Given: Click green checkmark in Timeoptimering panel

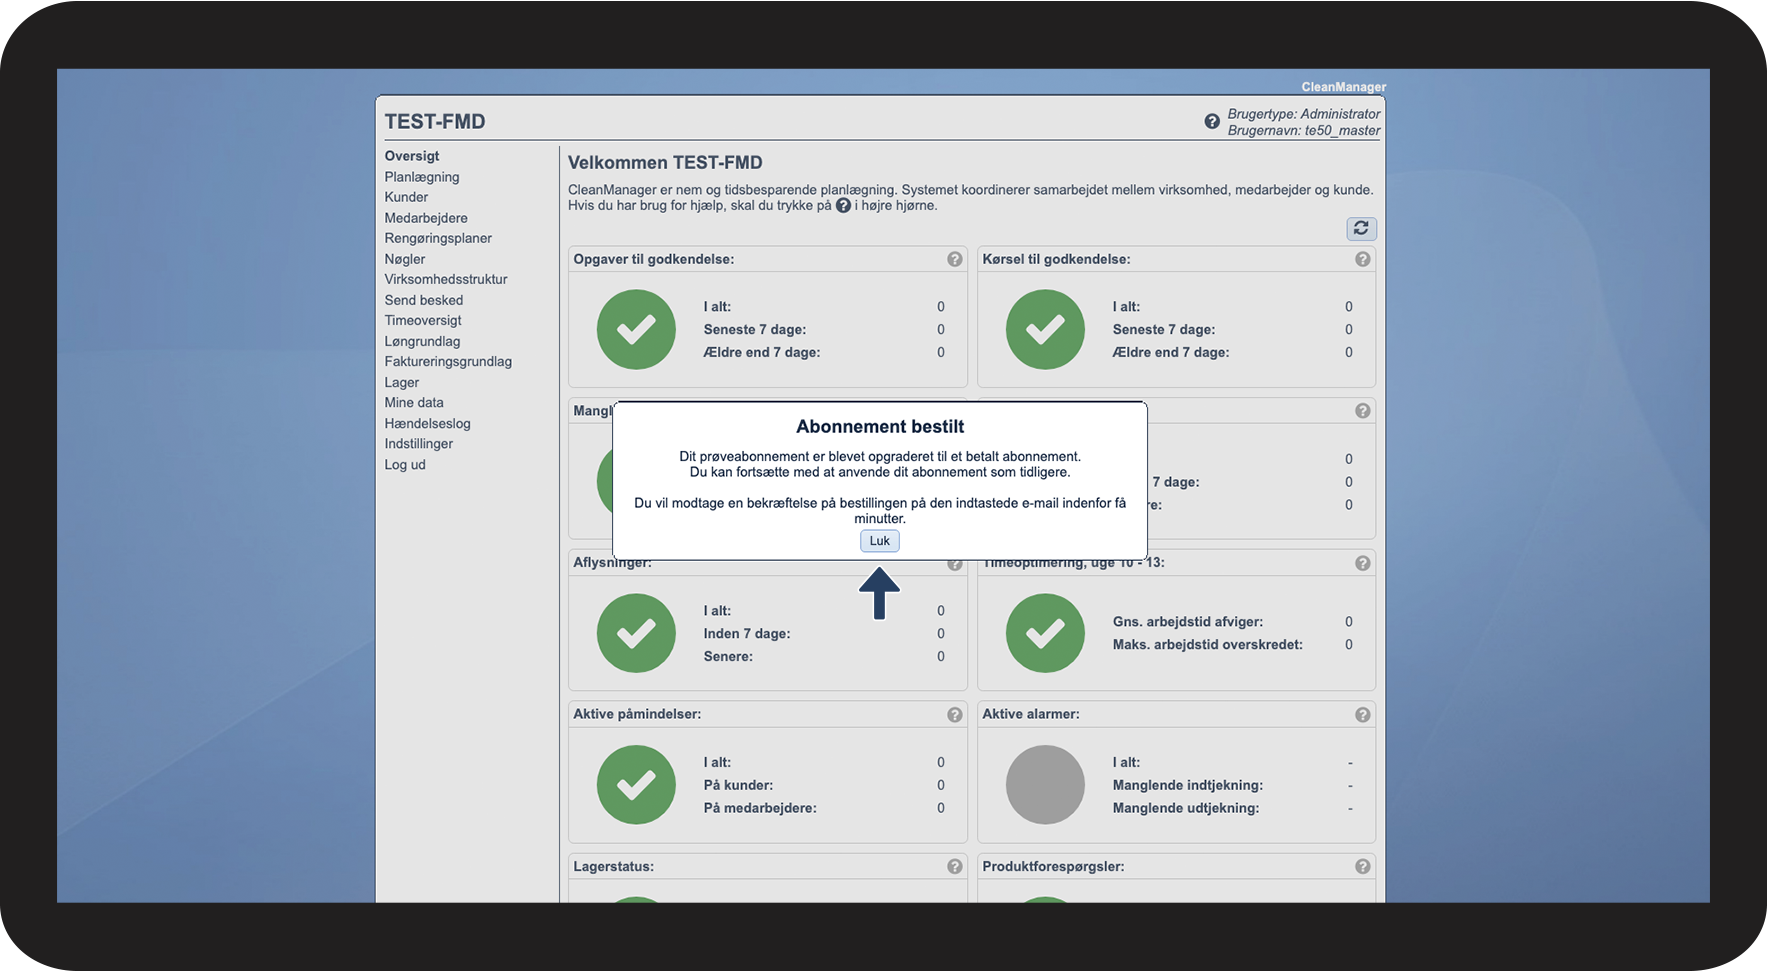Looking at the screenshot, I should (1045, 633).
